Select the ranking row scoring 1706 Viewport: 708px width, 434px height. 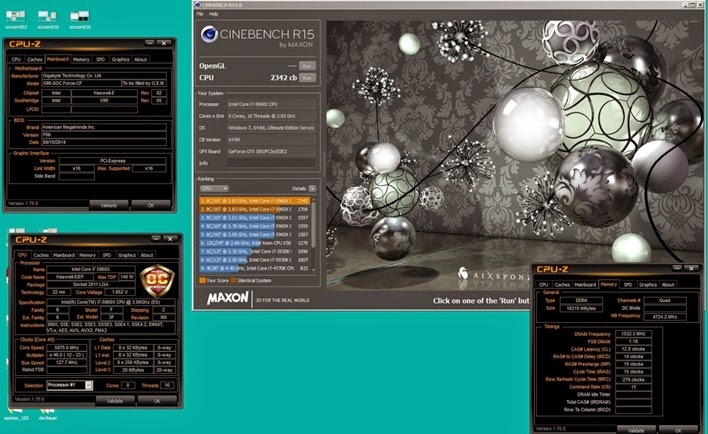[254, 209]
